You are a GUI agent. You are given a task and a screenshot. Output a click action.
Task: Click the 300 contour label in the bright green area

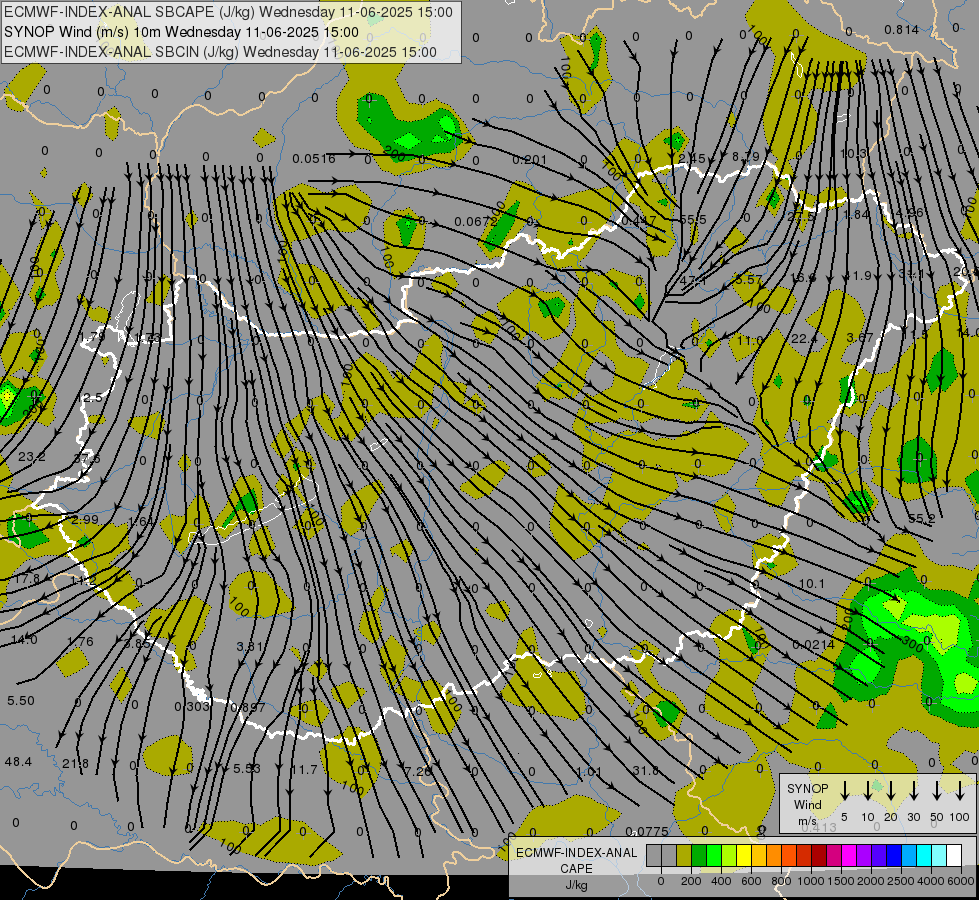911,643
